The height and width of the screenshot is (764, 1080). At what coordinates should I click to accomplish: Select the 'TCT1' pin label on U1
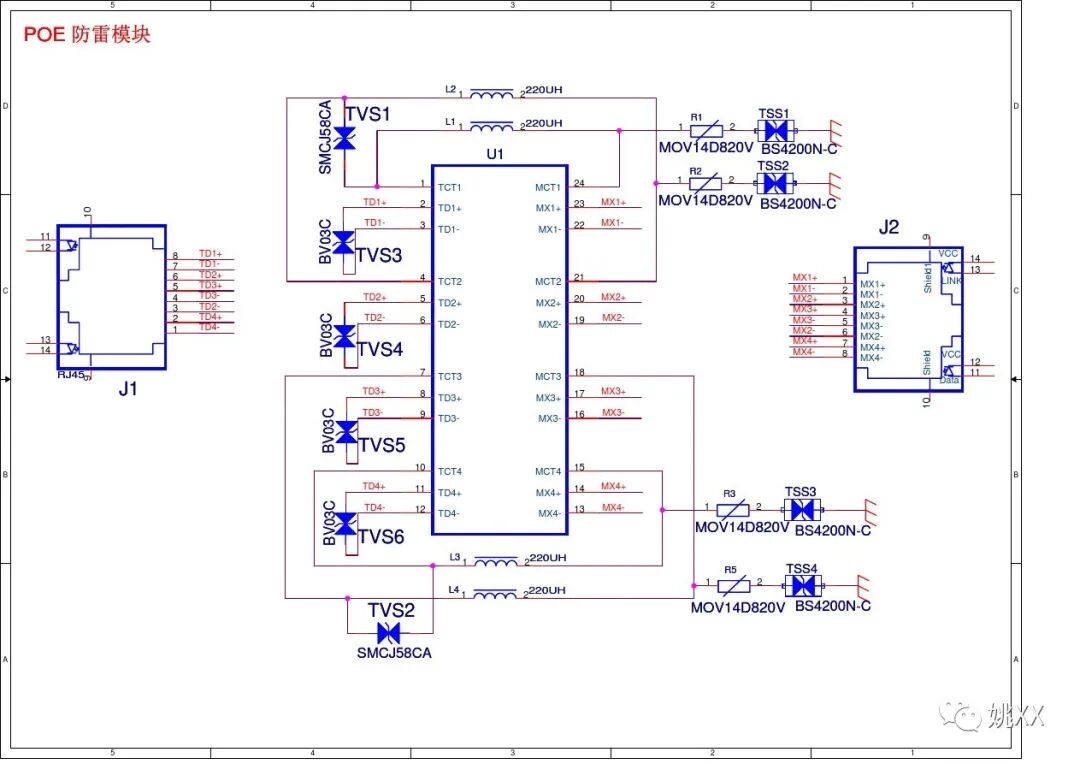click(x=450, y=187)
